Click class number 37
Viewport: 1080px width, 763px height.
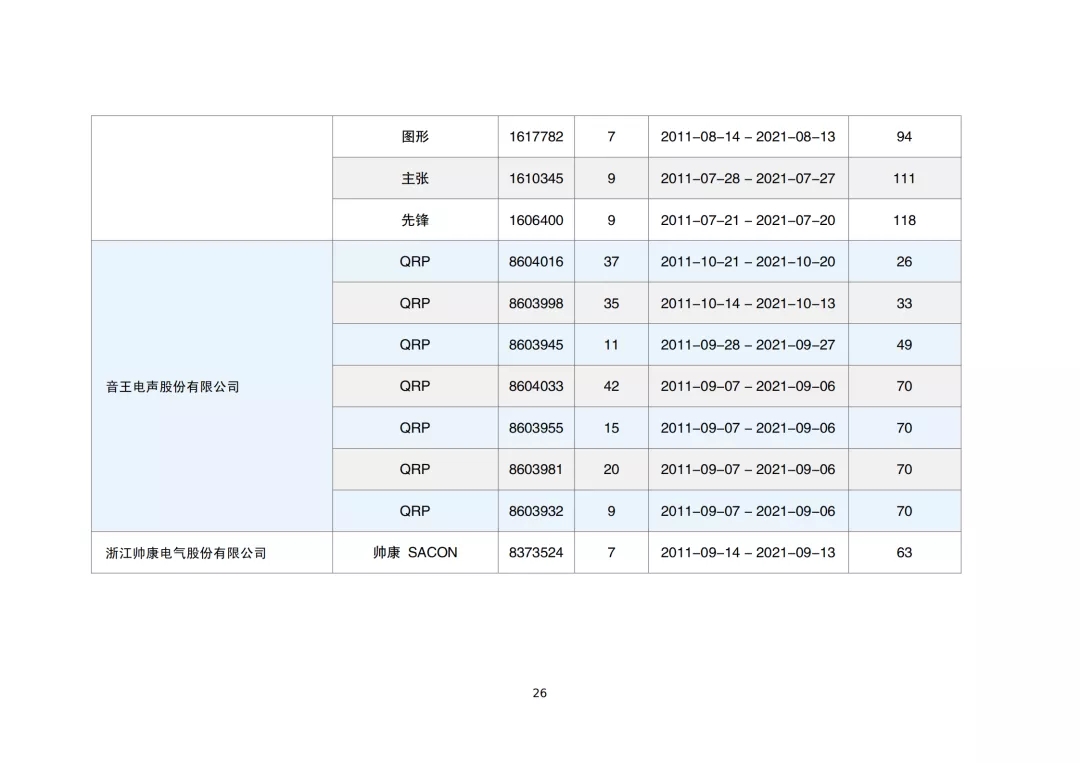point(611,262)
